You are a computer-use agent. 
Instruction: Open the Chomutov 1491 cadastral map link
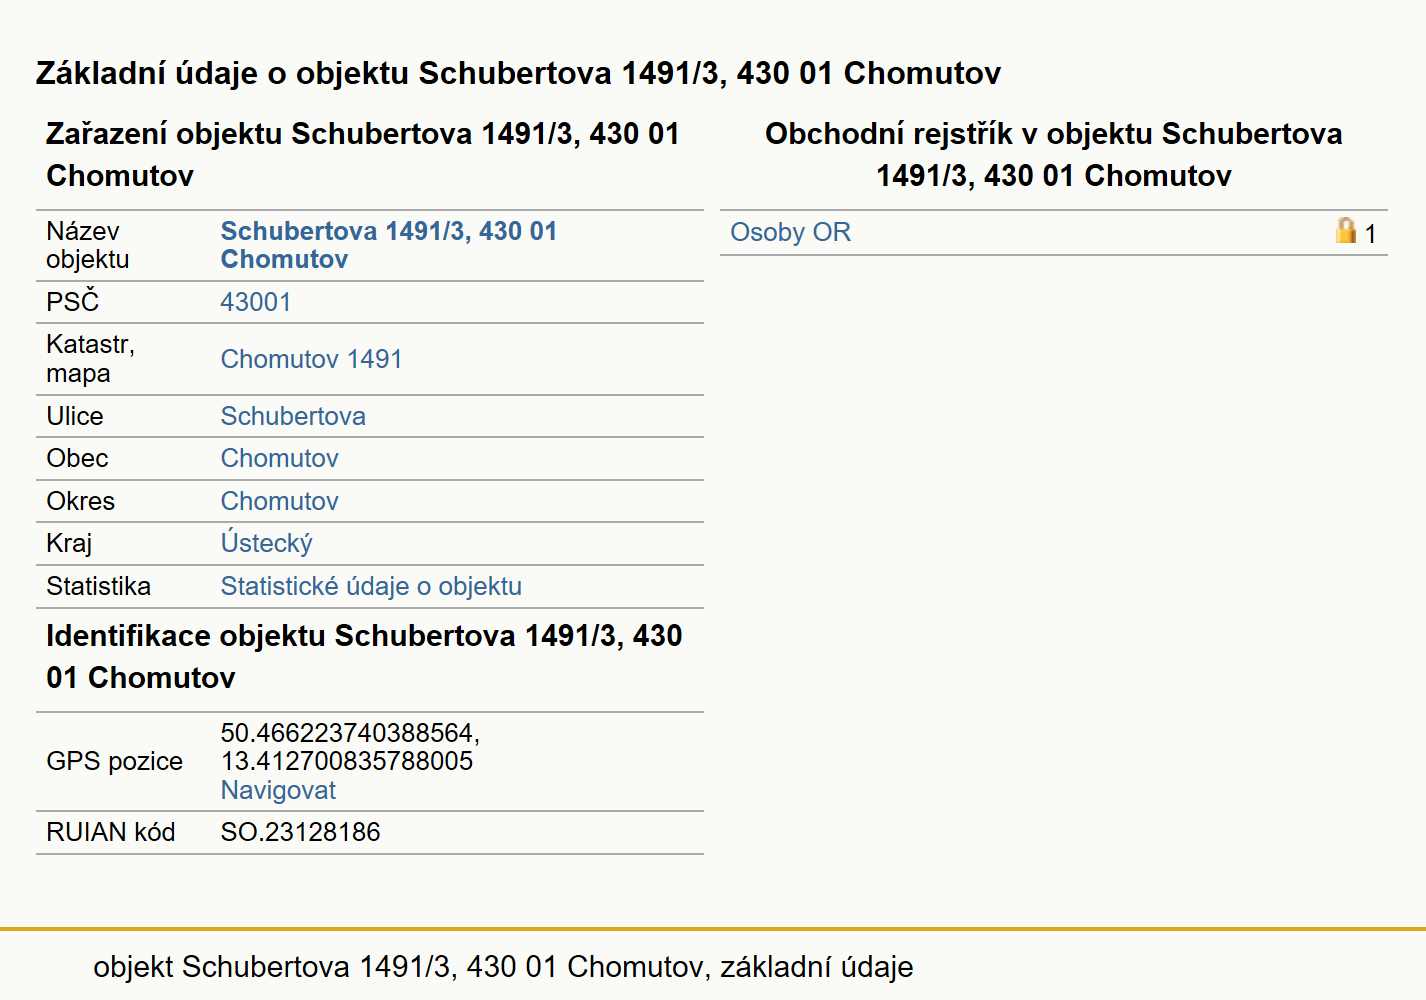pos(311,359)
